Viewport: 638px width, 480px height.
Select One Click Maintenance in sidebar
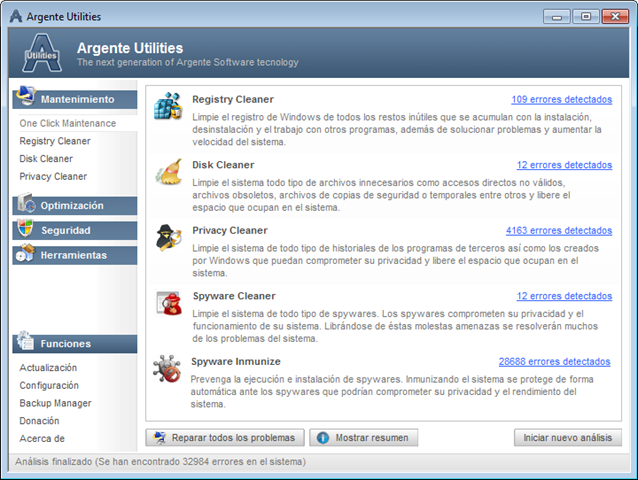point(68,123)
